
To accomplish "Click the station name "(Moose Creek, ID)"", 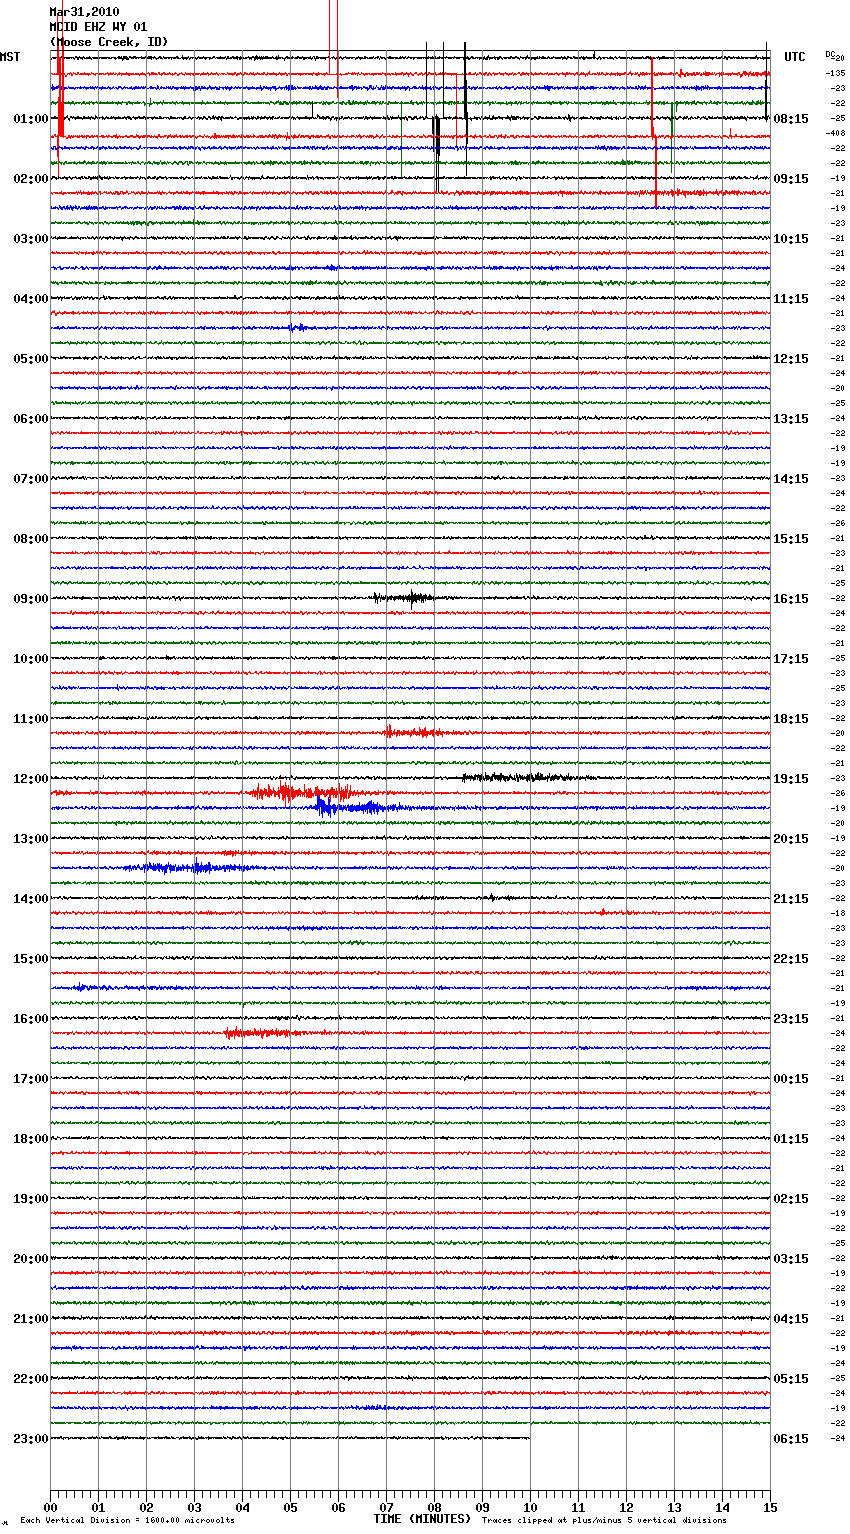I will coord(108,42).
